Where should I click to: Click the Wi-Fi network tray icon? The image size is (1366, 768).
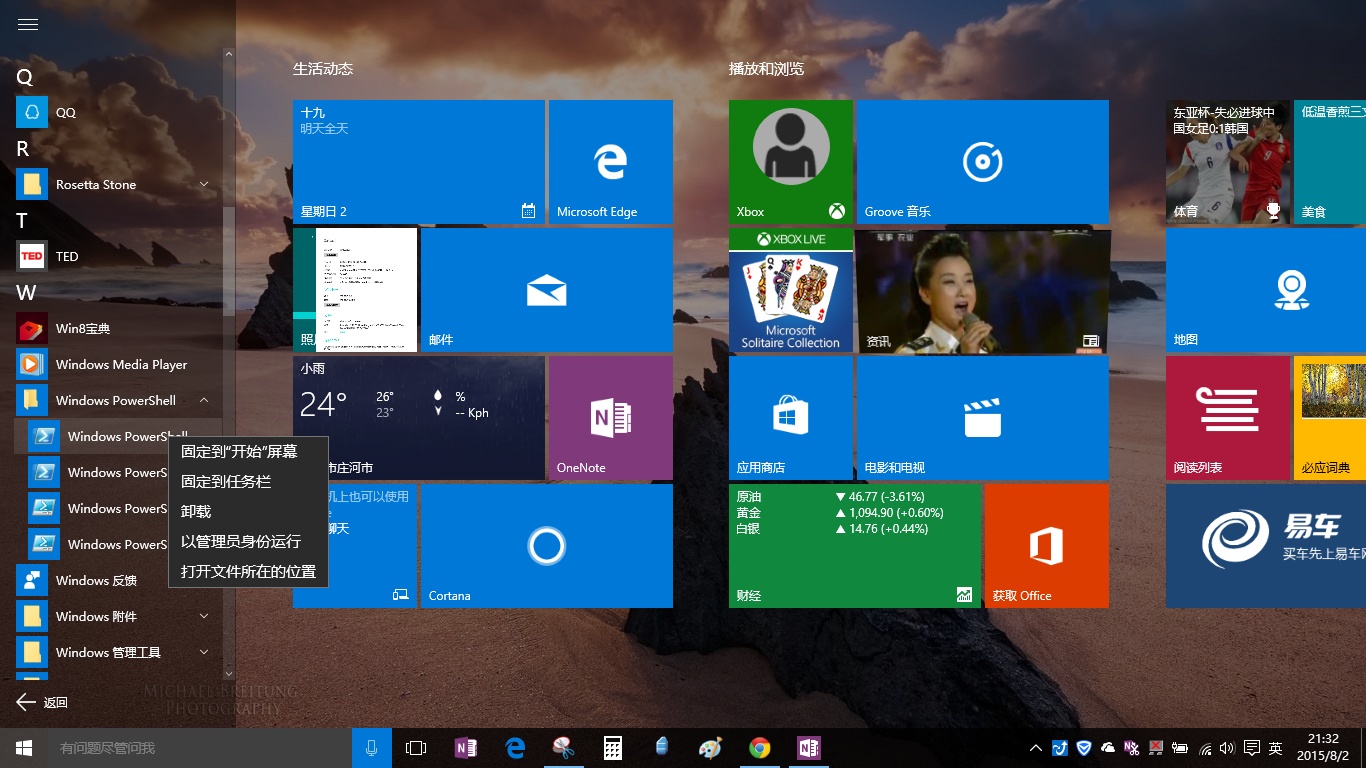coord(1205,748)
